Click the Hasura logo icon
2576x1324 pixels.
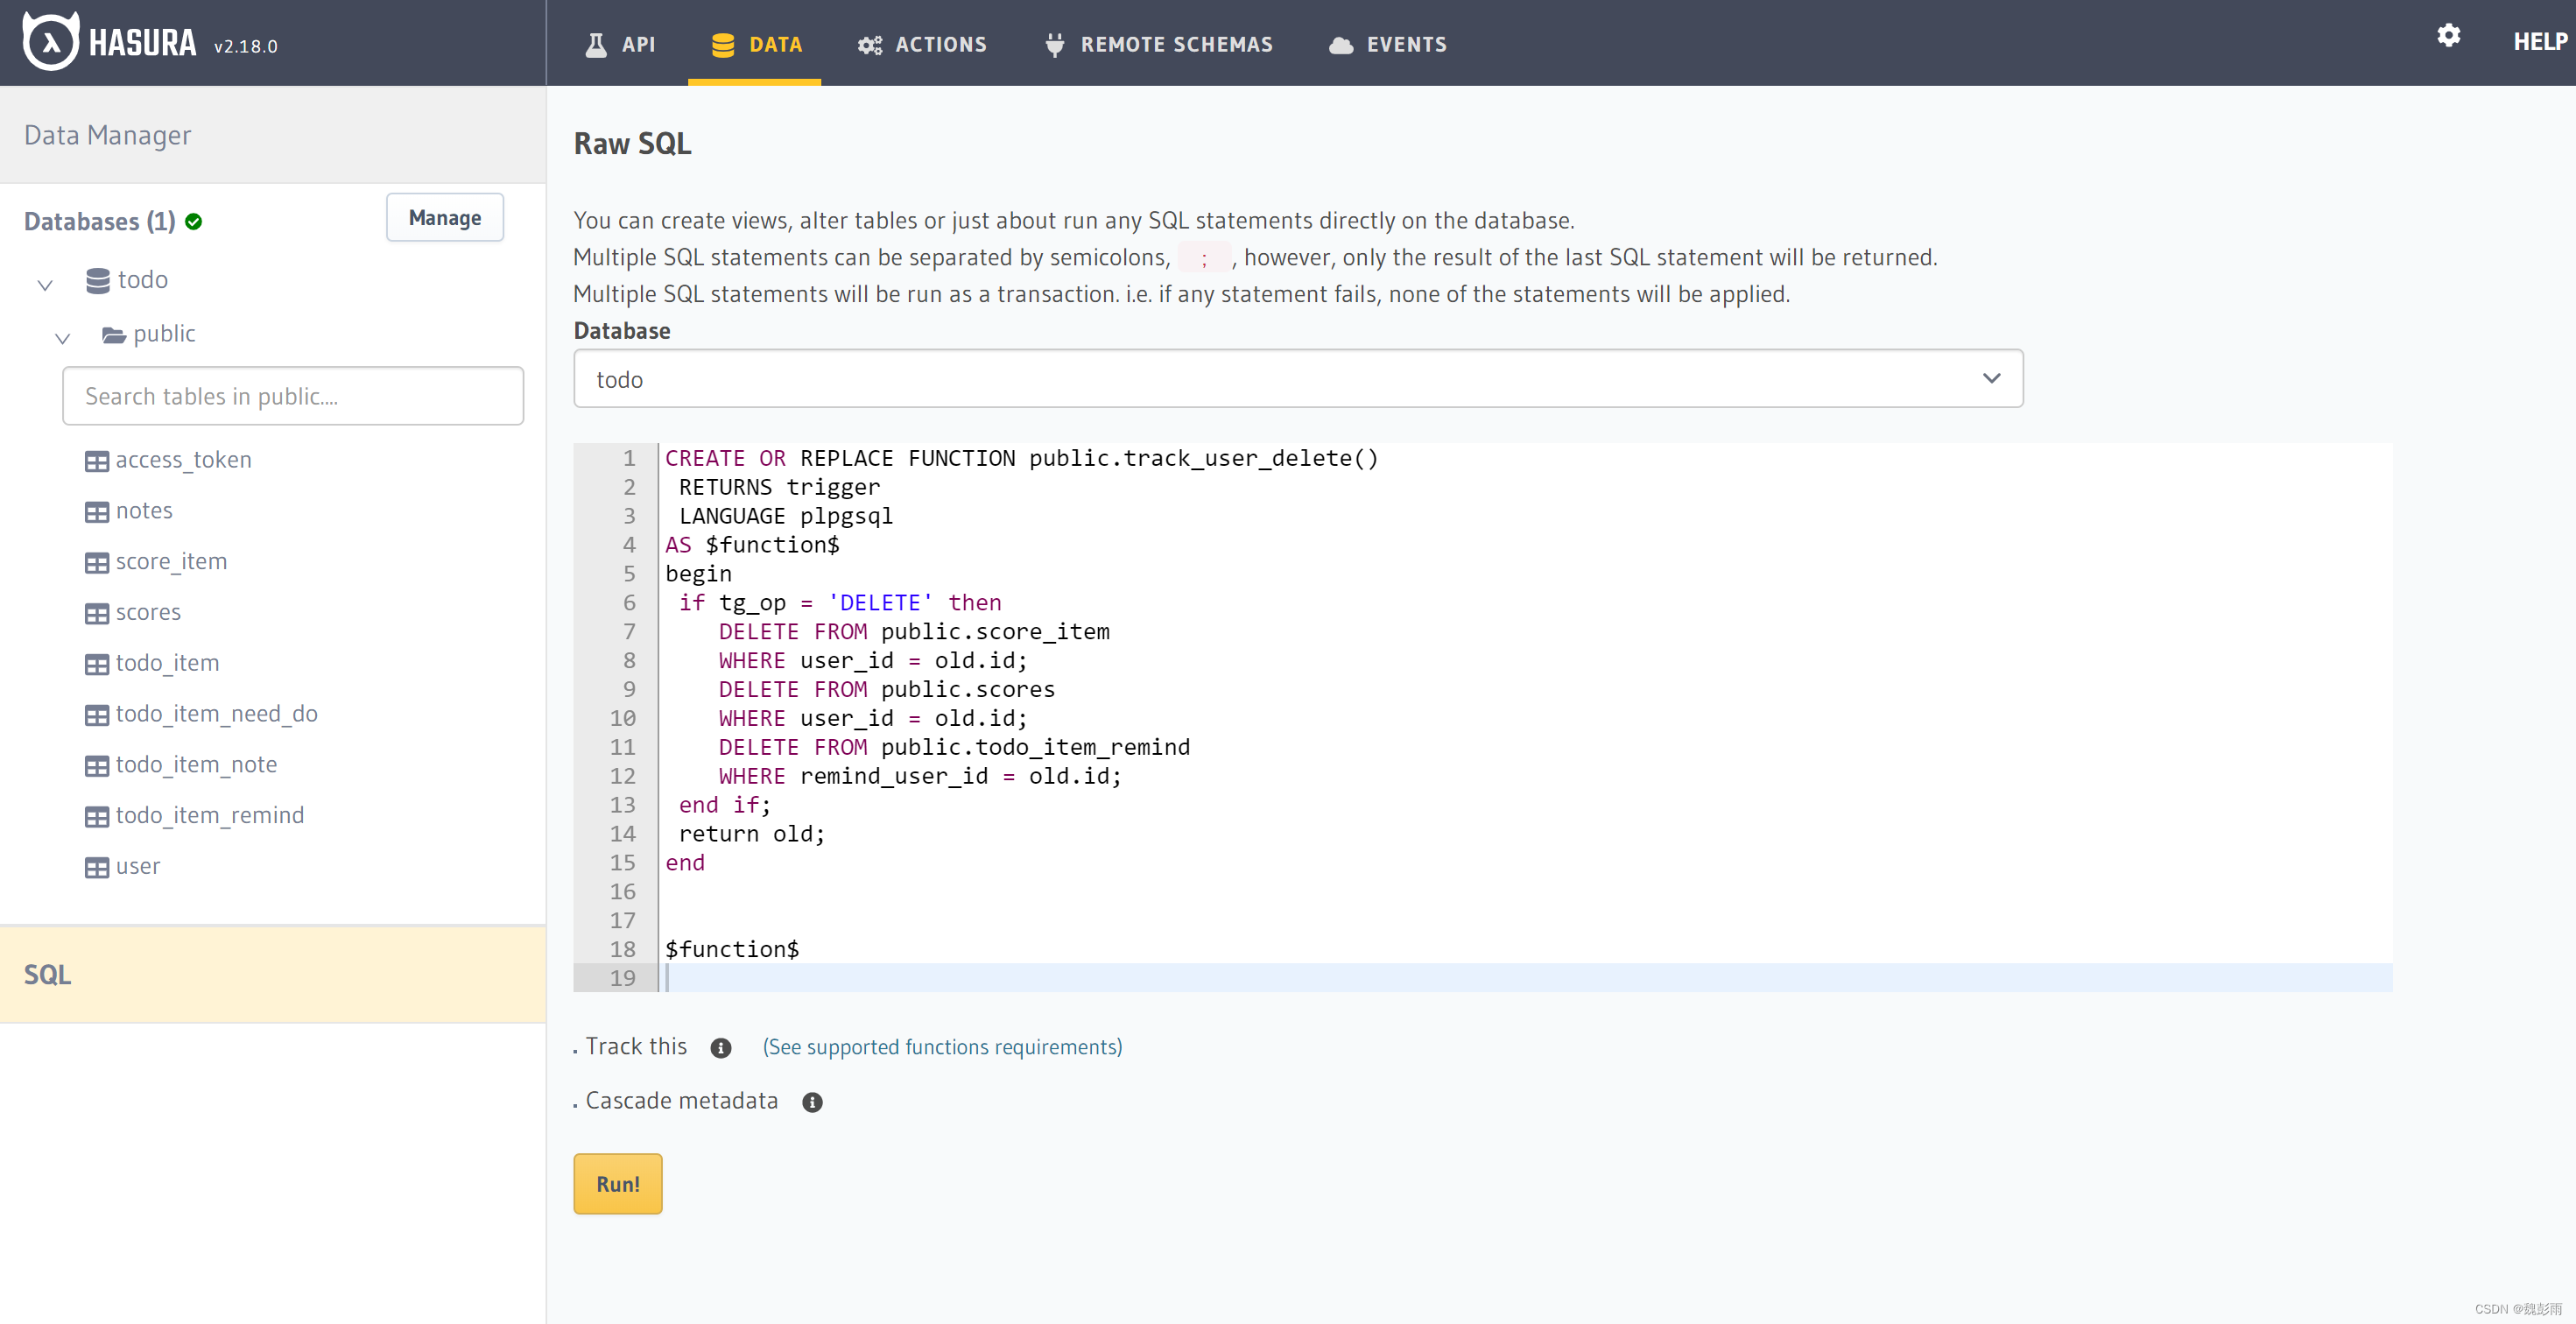click(x=50, y=42)
